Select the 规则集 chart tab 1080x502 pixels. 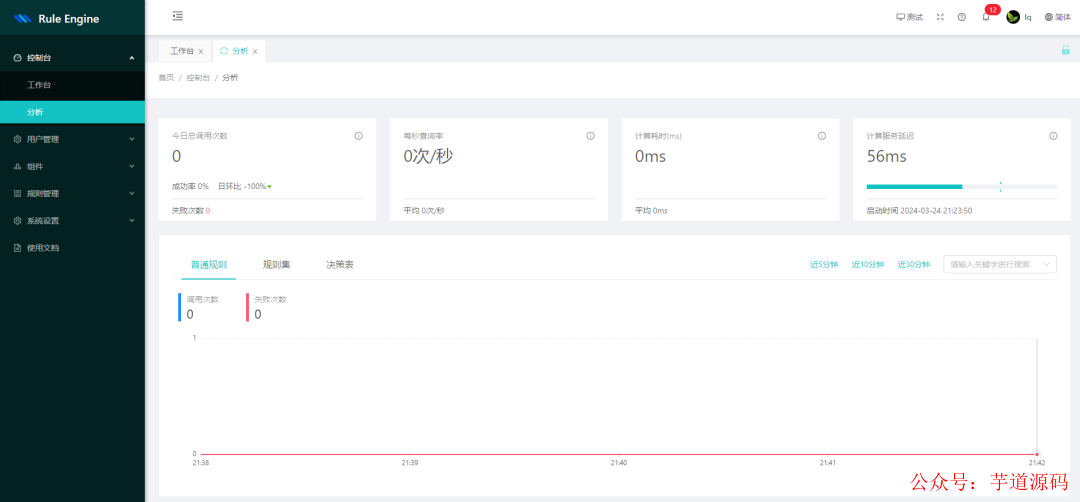(276, 264)
